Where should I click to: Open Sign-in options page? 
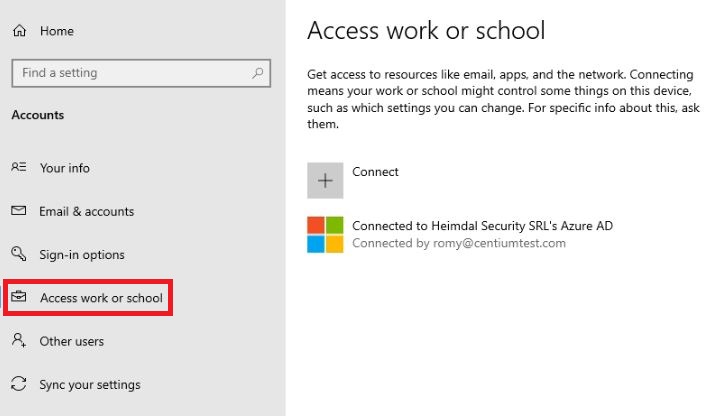click(82, 255)
